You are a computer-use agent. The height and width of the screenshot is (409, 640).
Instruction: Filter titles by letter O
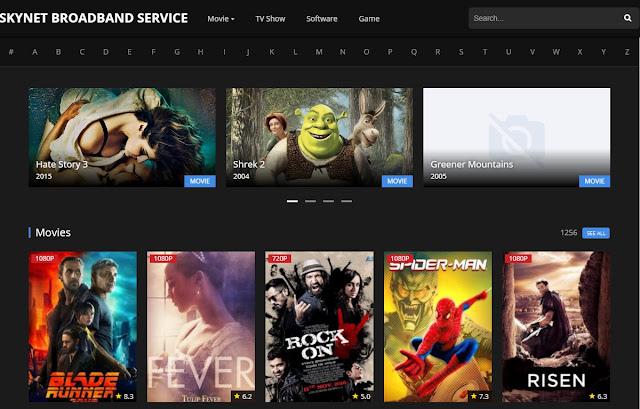(x=366, y=52)
